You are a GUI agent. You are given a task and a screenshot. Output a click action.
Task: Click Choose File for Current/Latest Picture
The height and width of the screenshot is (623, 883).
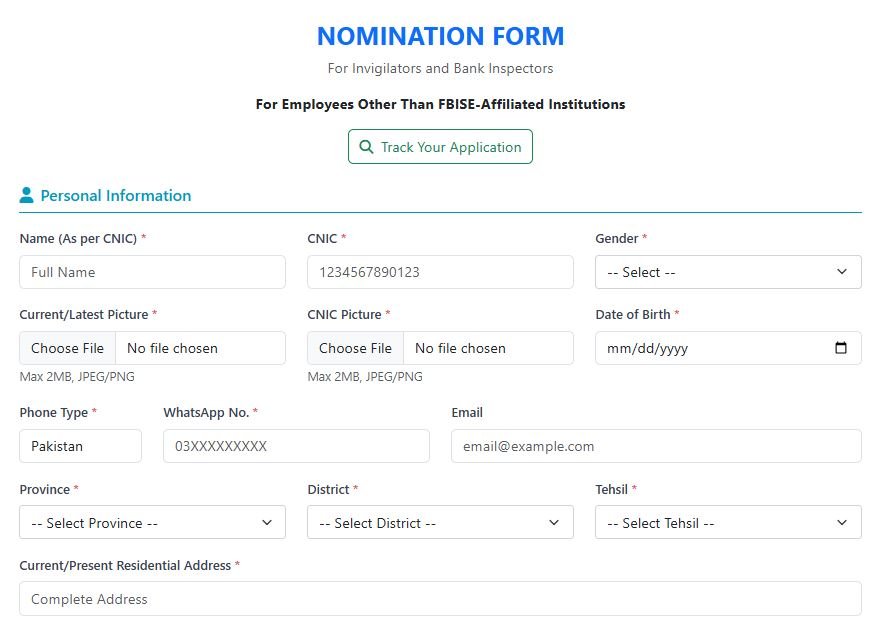click(66, 348)
